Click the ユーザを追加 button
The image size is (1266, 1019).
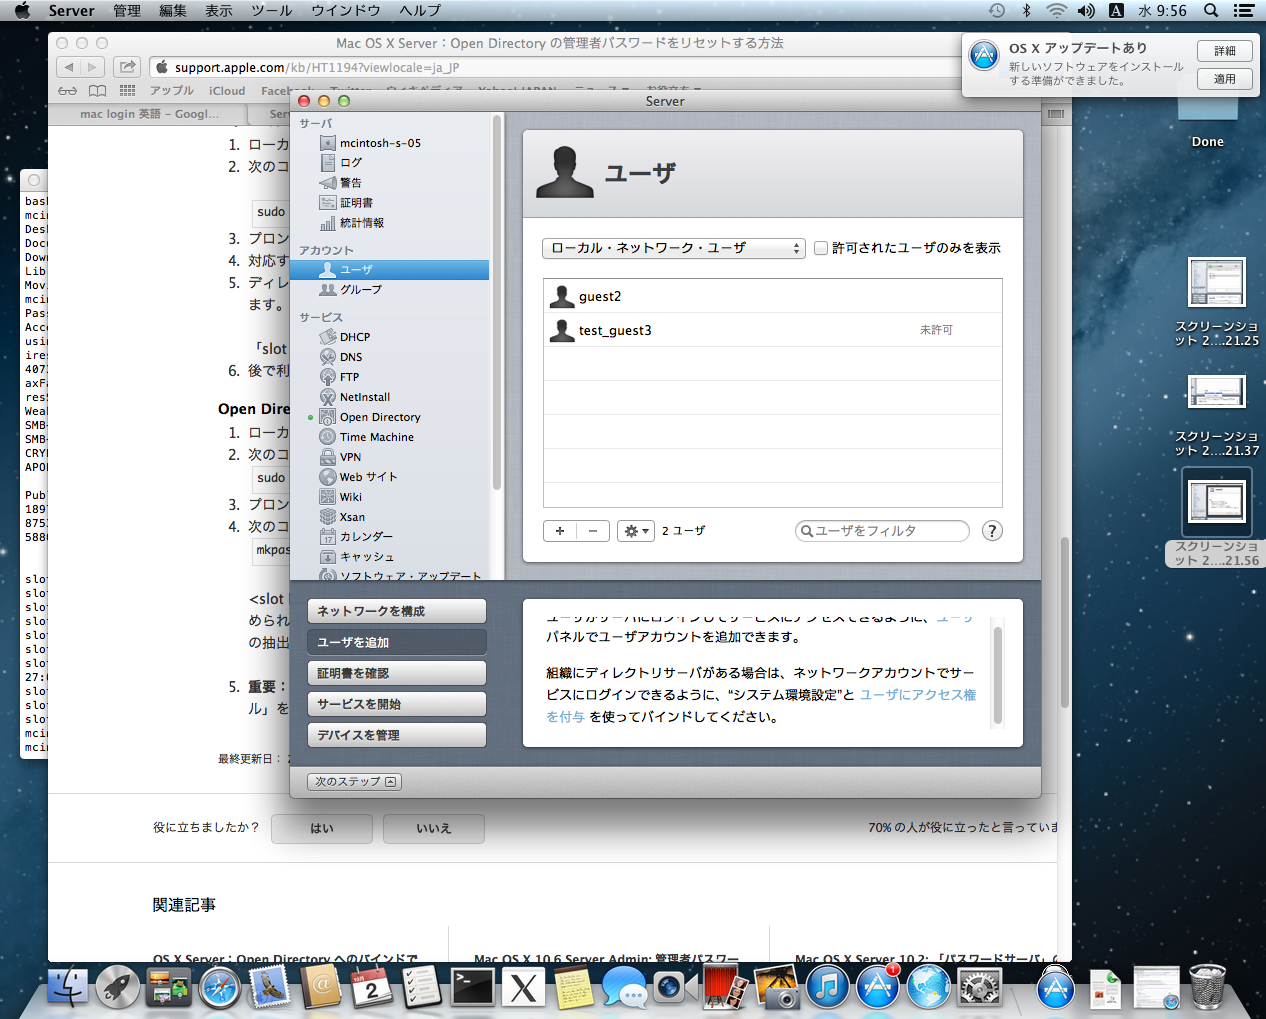397,642
